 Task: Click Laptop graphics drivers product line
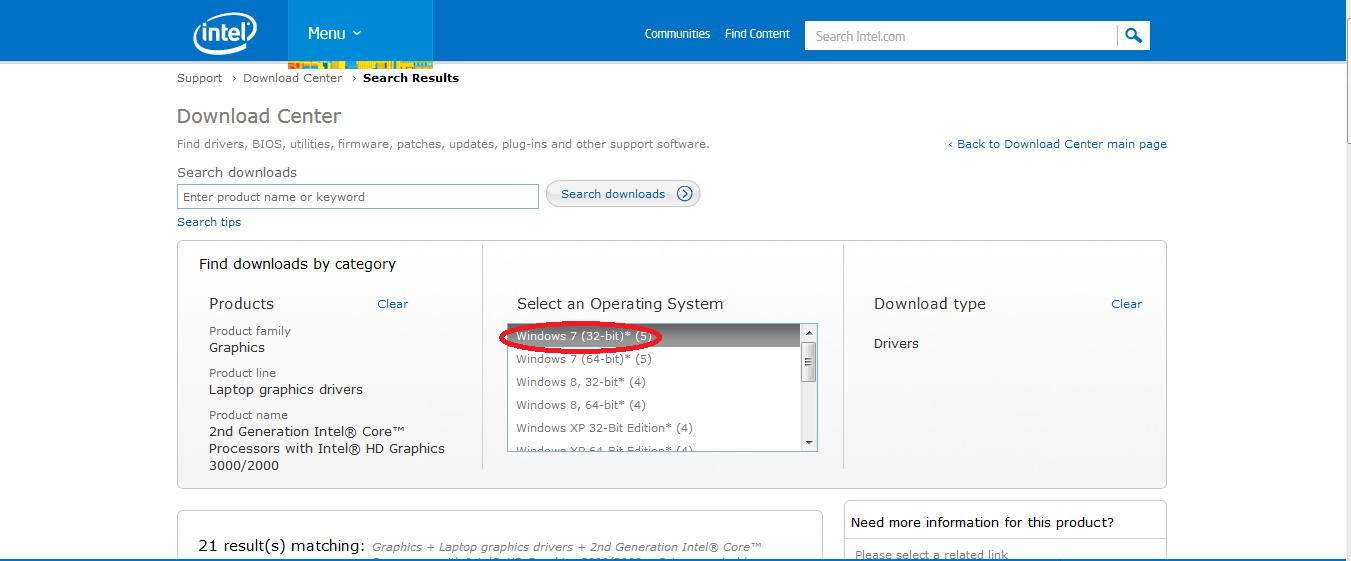pyautogui.click(x=286, y=390)
